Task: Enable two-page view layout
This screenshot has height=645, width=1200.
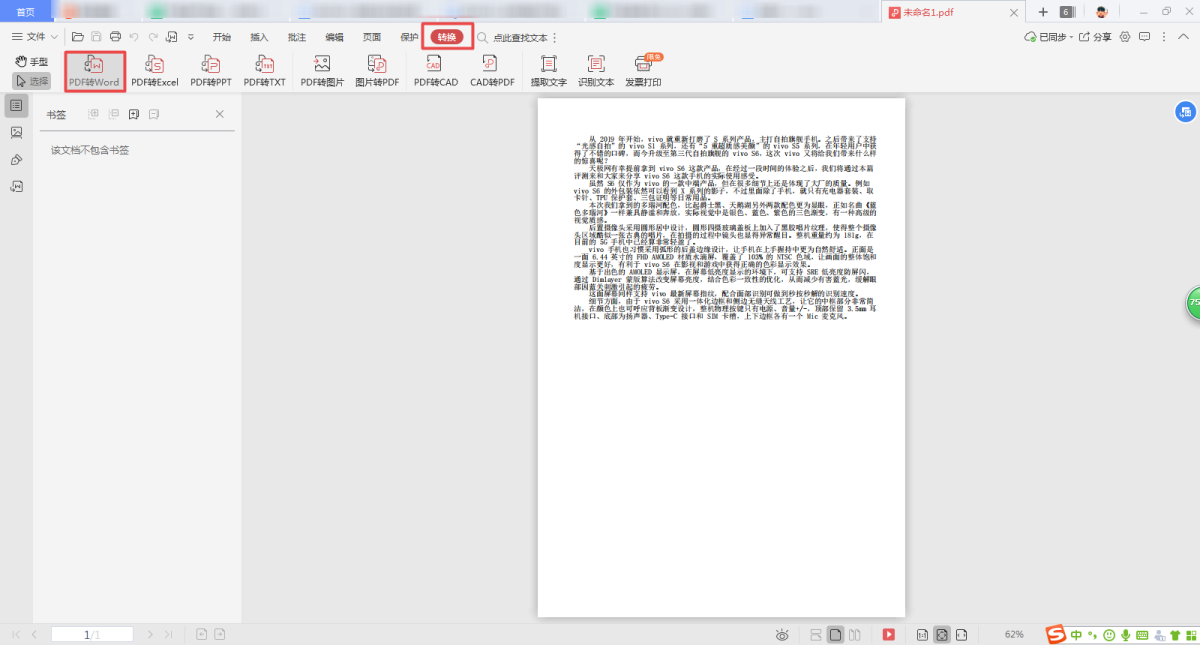Action: coord(856,634)
